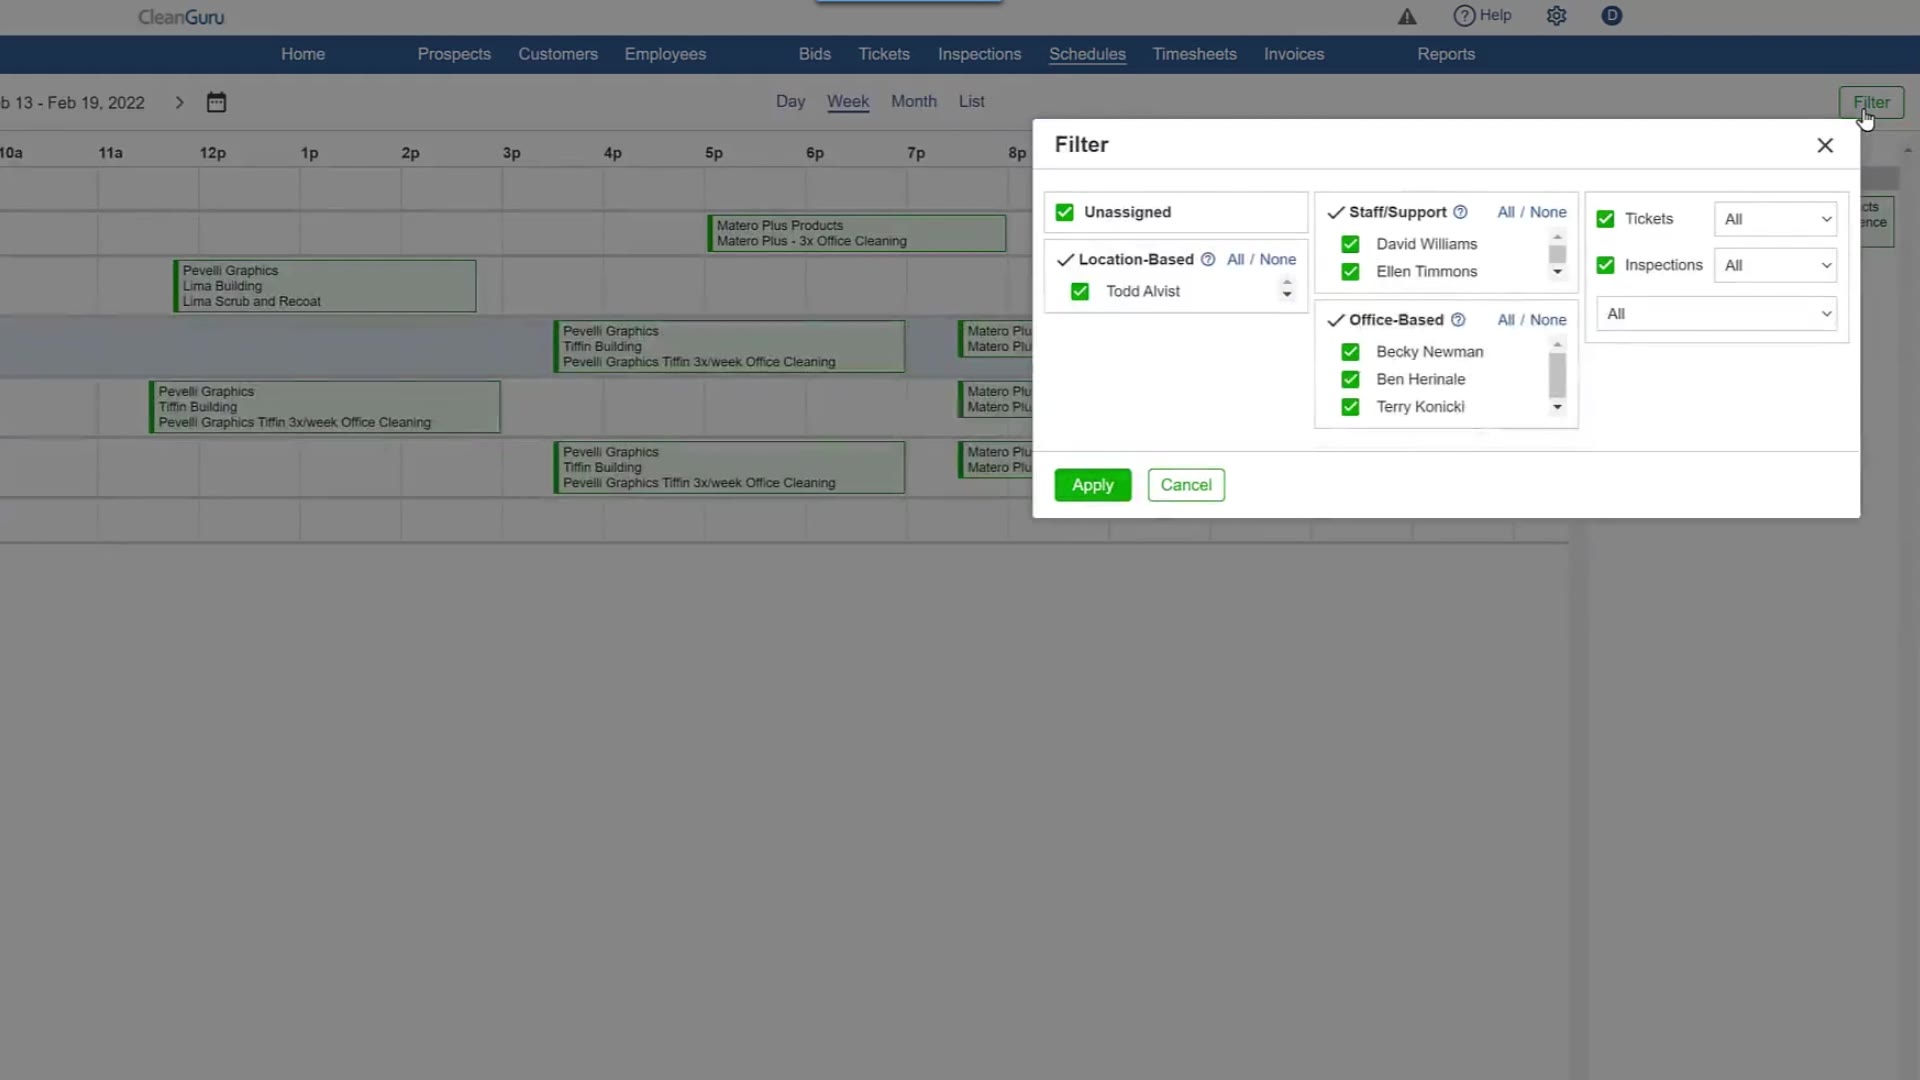Uncheck Todd Alvist checkbox
Image resolution: width=1920 pixels, height=1080 pixels.
pyautogui.click(x=1080, y=291)
